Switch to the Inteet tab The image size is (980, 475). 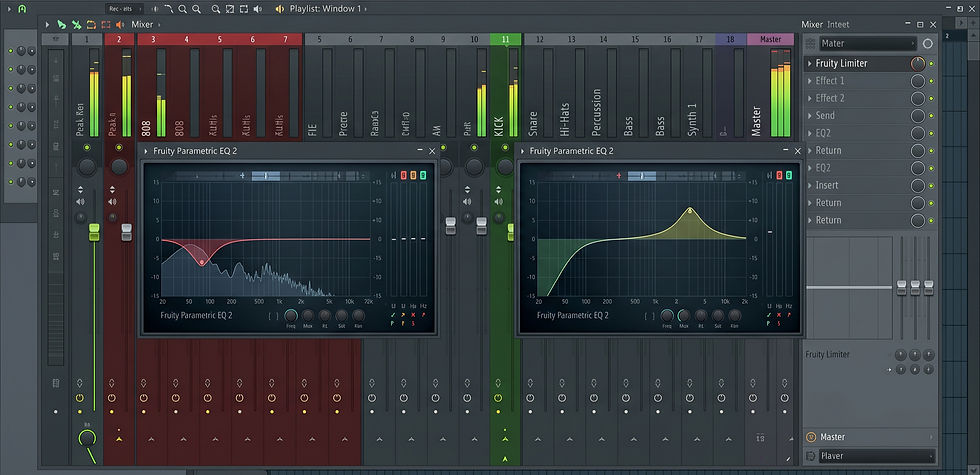click(x=838, y=24)
